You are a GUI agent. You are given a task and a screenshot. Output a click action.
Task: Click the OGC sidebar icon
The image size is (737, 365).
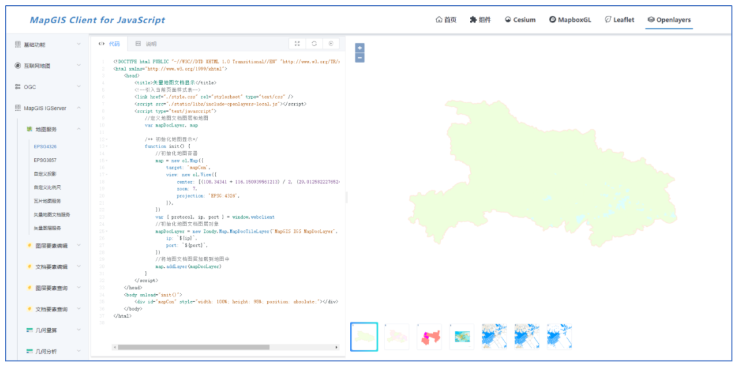pos(18,87)
